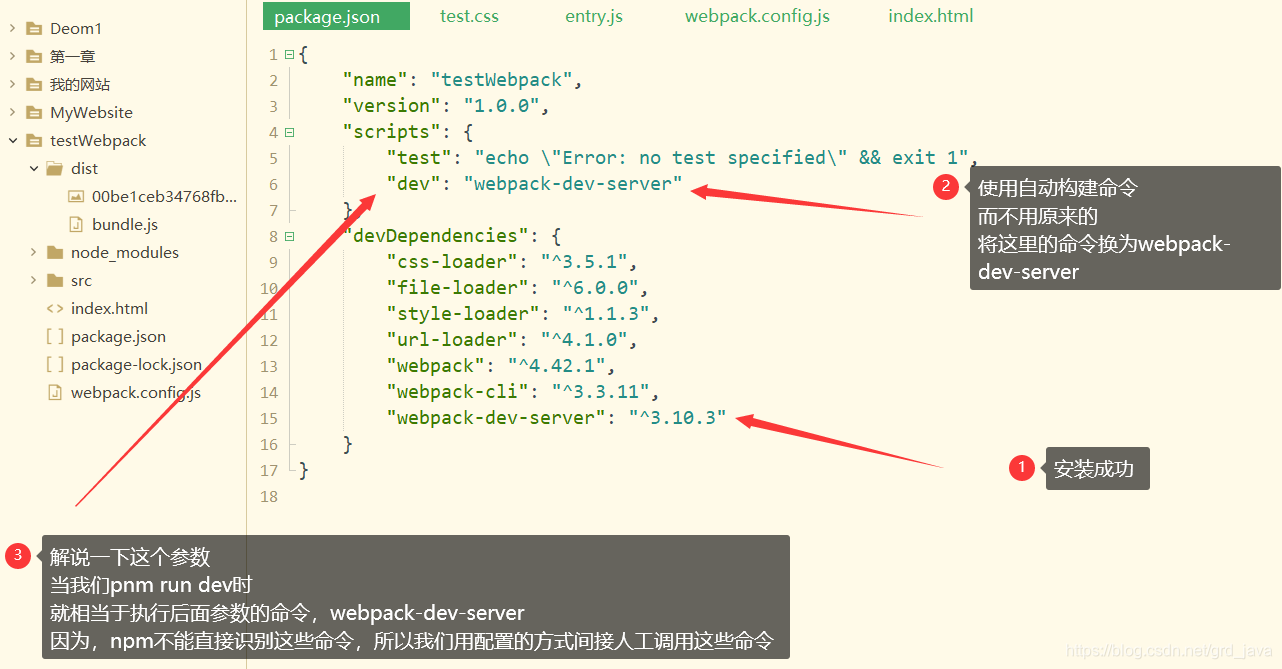Expand the 第一章 project folder

12,57
